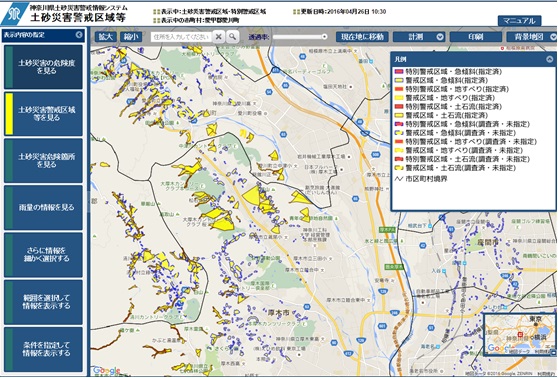Click the address search input field
The image size is (558, 378).
tap(181, 37)
